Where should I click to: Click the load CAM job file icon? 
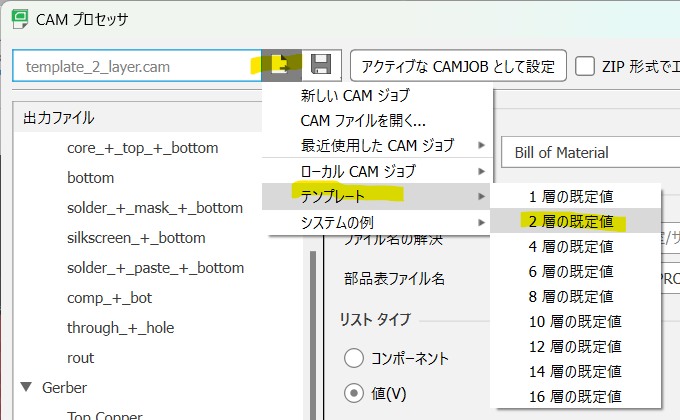(281, 66)
